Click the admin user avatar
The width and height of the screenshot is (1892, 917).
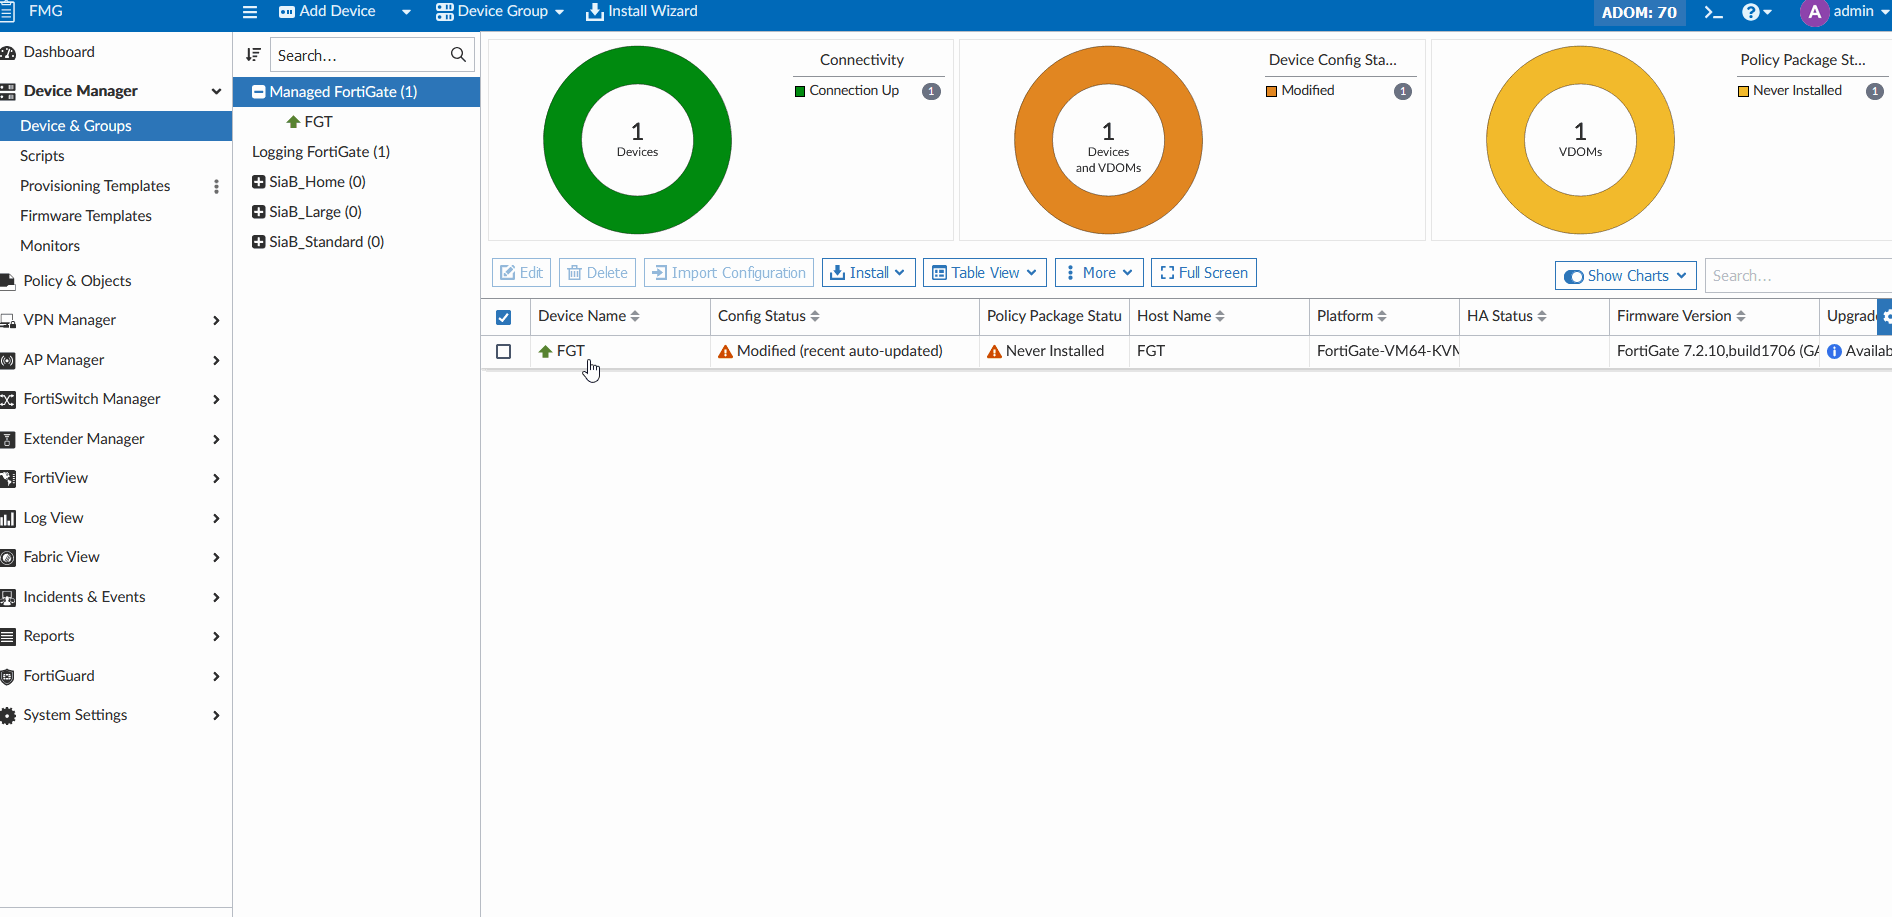pos(1814,12)
